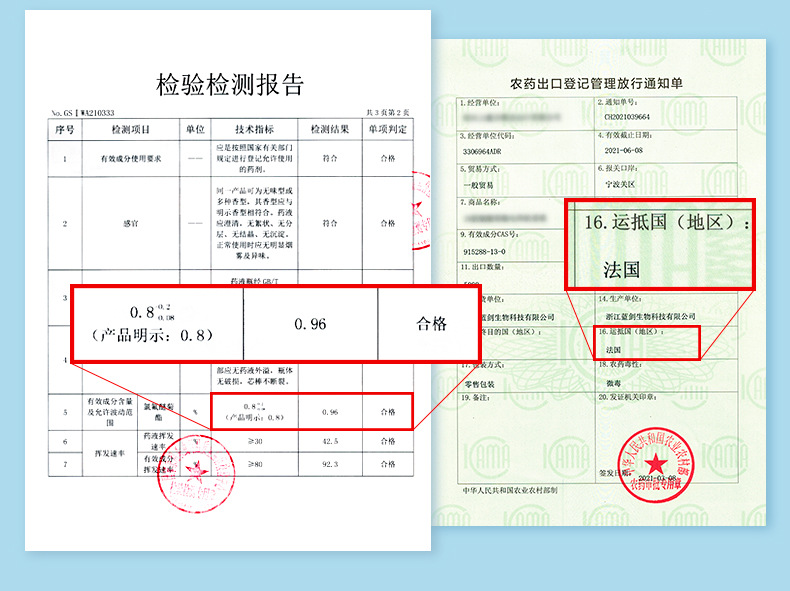
Task: Select the 检测项目 column header
Action: tap(130, 129)
